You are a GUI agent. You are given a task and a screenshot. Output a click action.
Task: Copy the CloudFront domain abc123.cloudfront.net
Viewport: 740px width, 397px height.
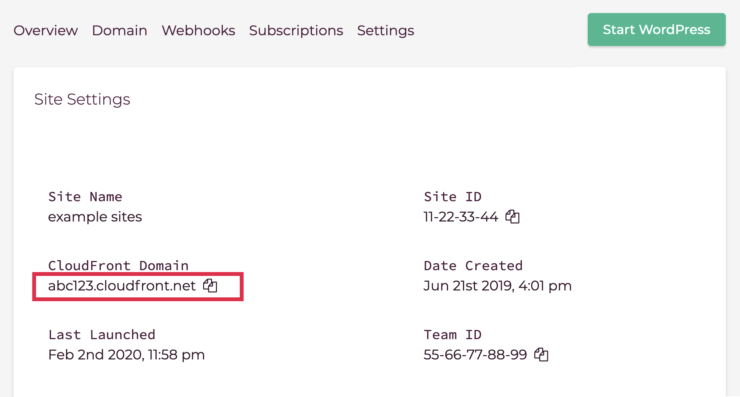tap(210, 286)
